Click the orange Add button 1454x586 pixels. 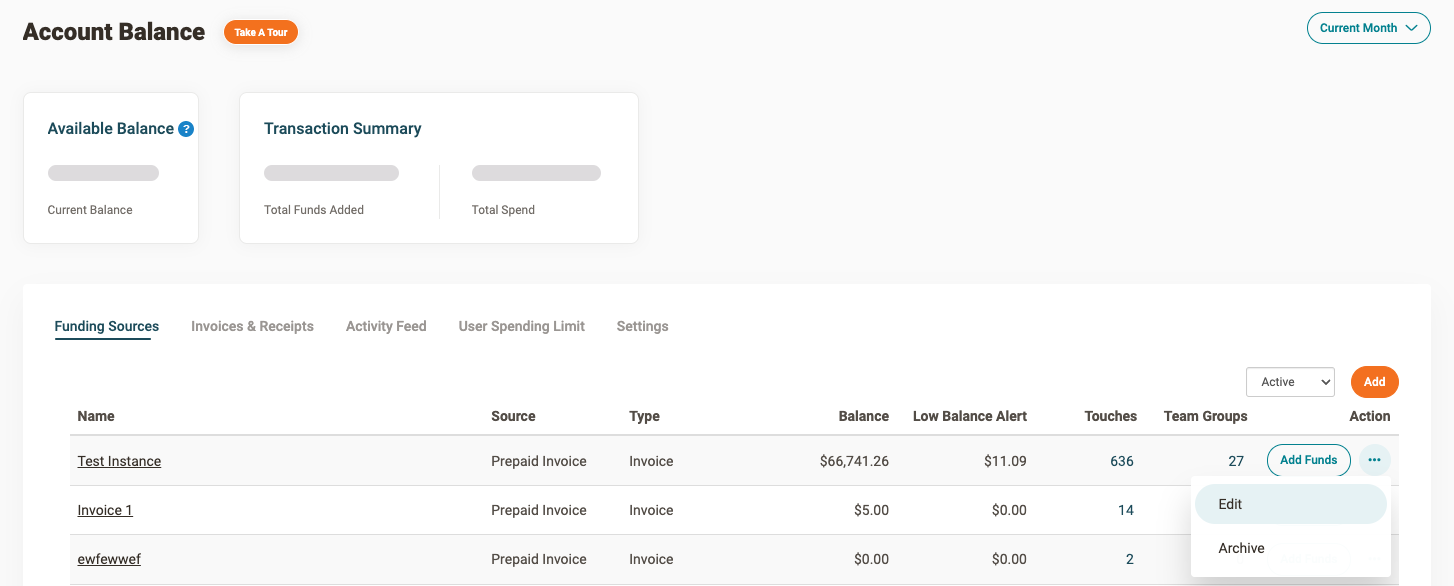point(1374,382)
